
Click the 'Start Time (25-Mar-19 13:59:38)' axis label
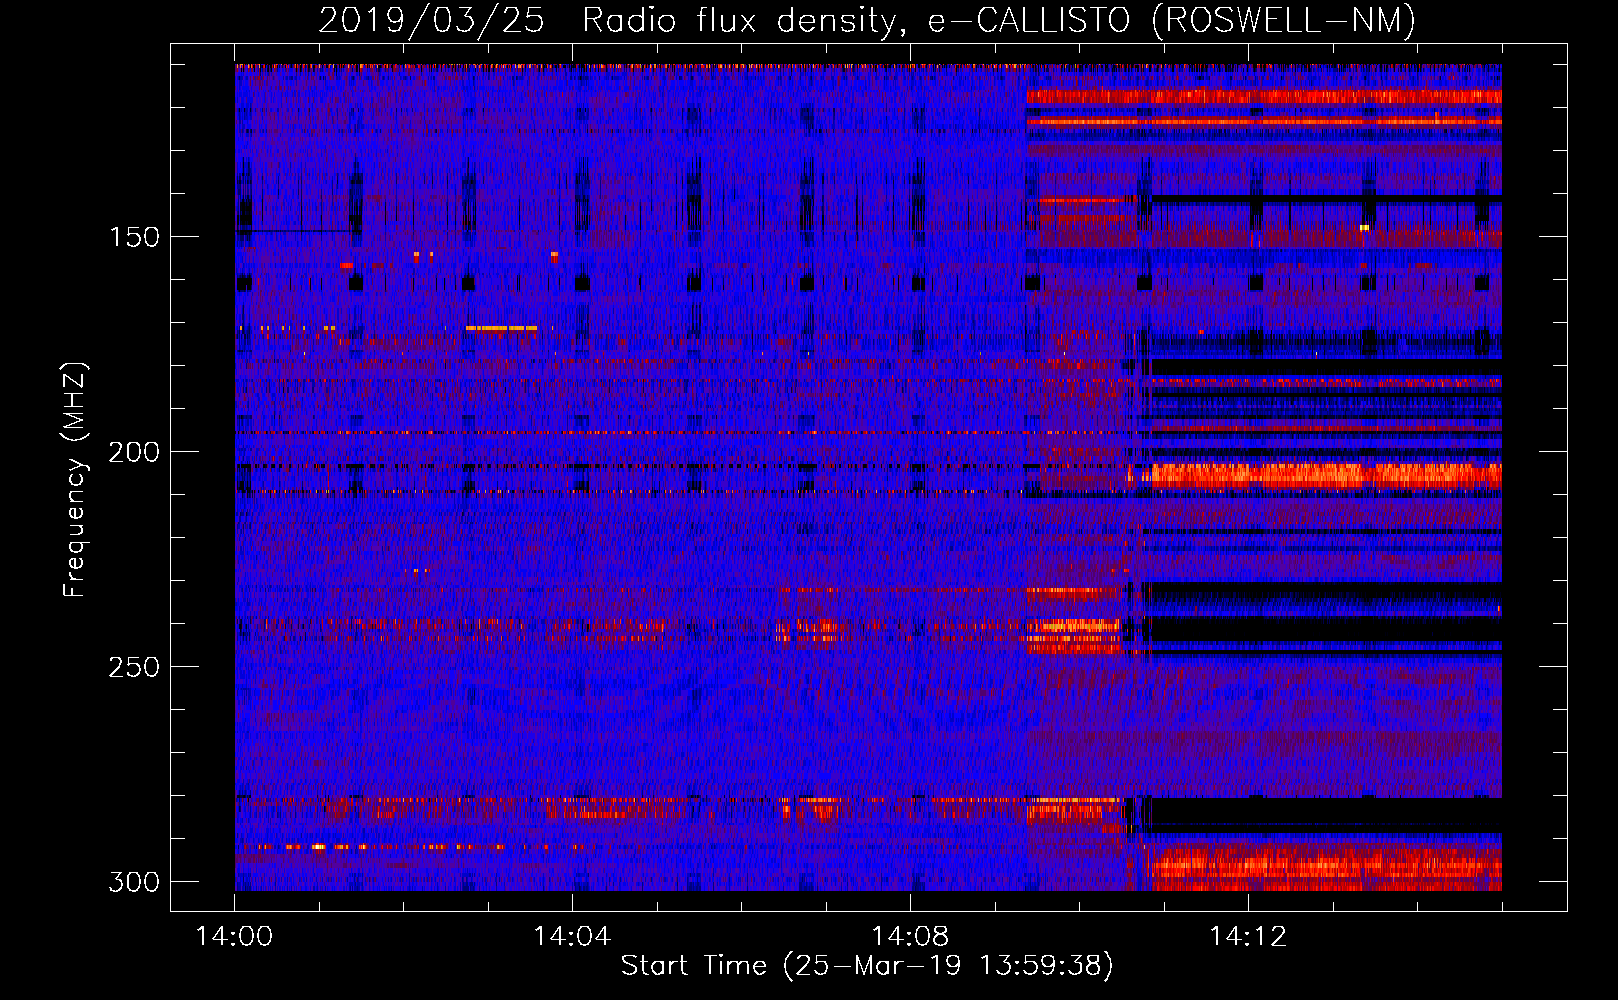tap(867, 966)
